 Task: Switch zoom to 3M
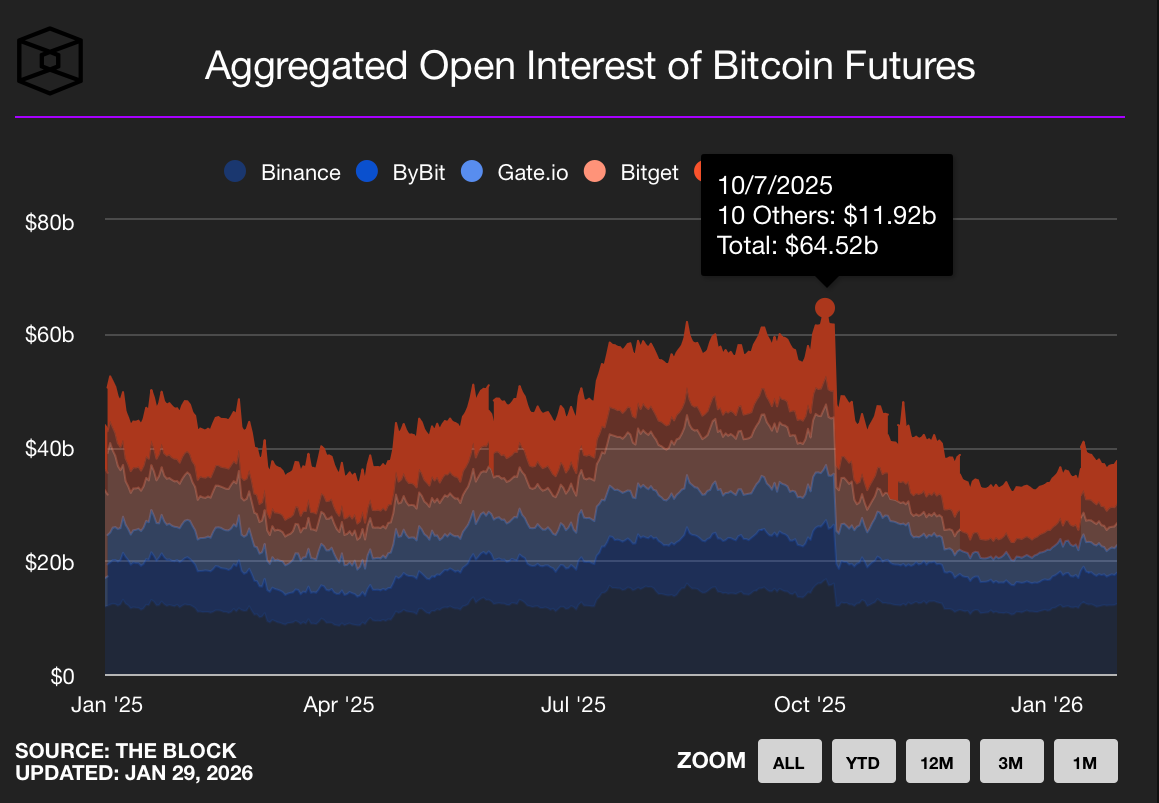tap(1010, 762)
